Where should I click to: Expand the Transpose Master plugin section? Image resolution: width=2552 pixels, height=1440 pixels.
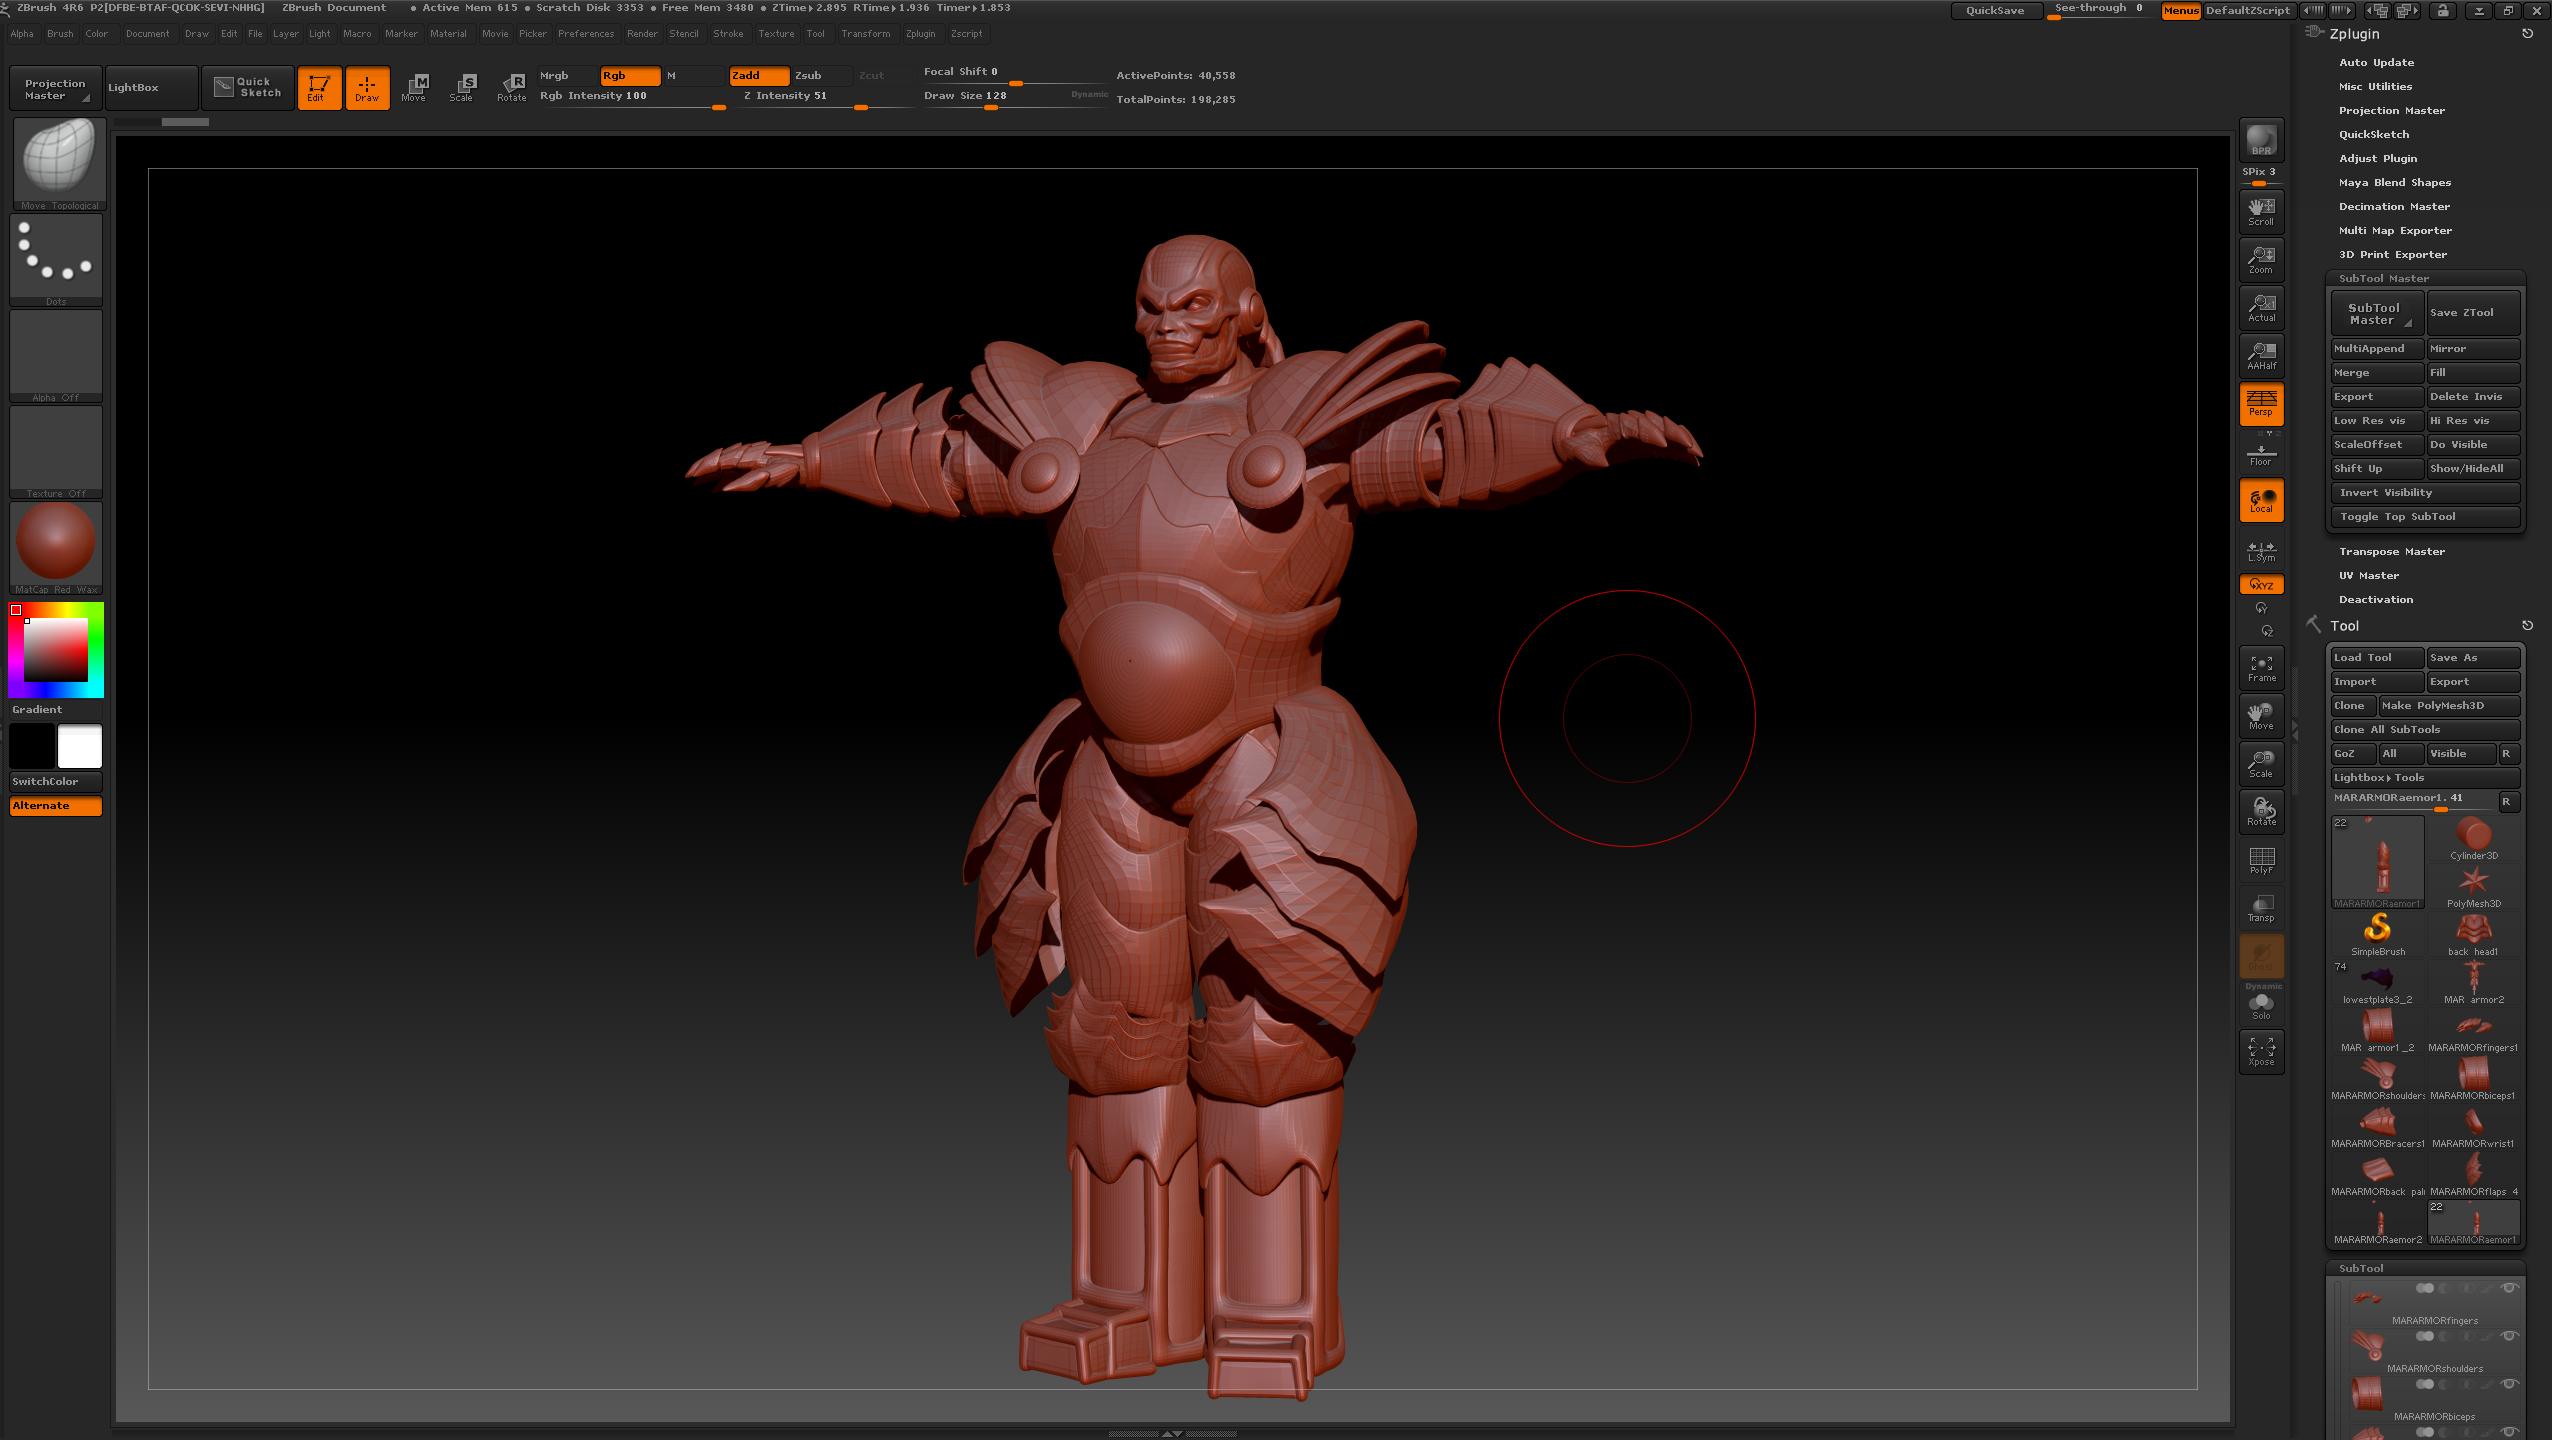[2391, 551]
